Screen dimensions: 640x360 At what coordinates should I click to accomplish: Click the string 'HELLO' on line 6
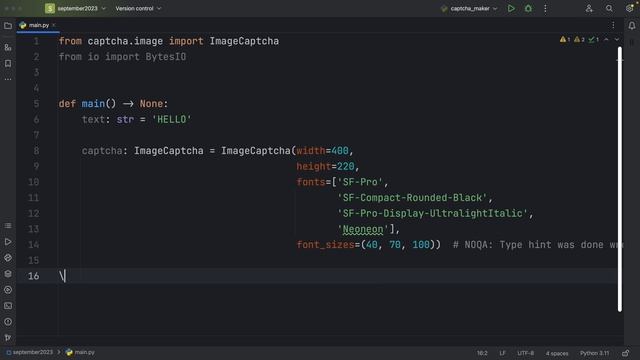click(171, 120)
